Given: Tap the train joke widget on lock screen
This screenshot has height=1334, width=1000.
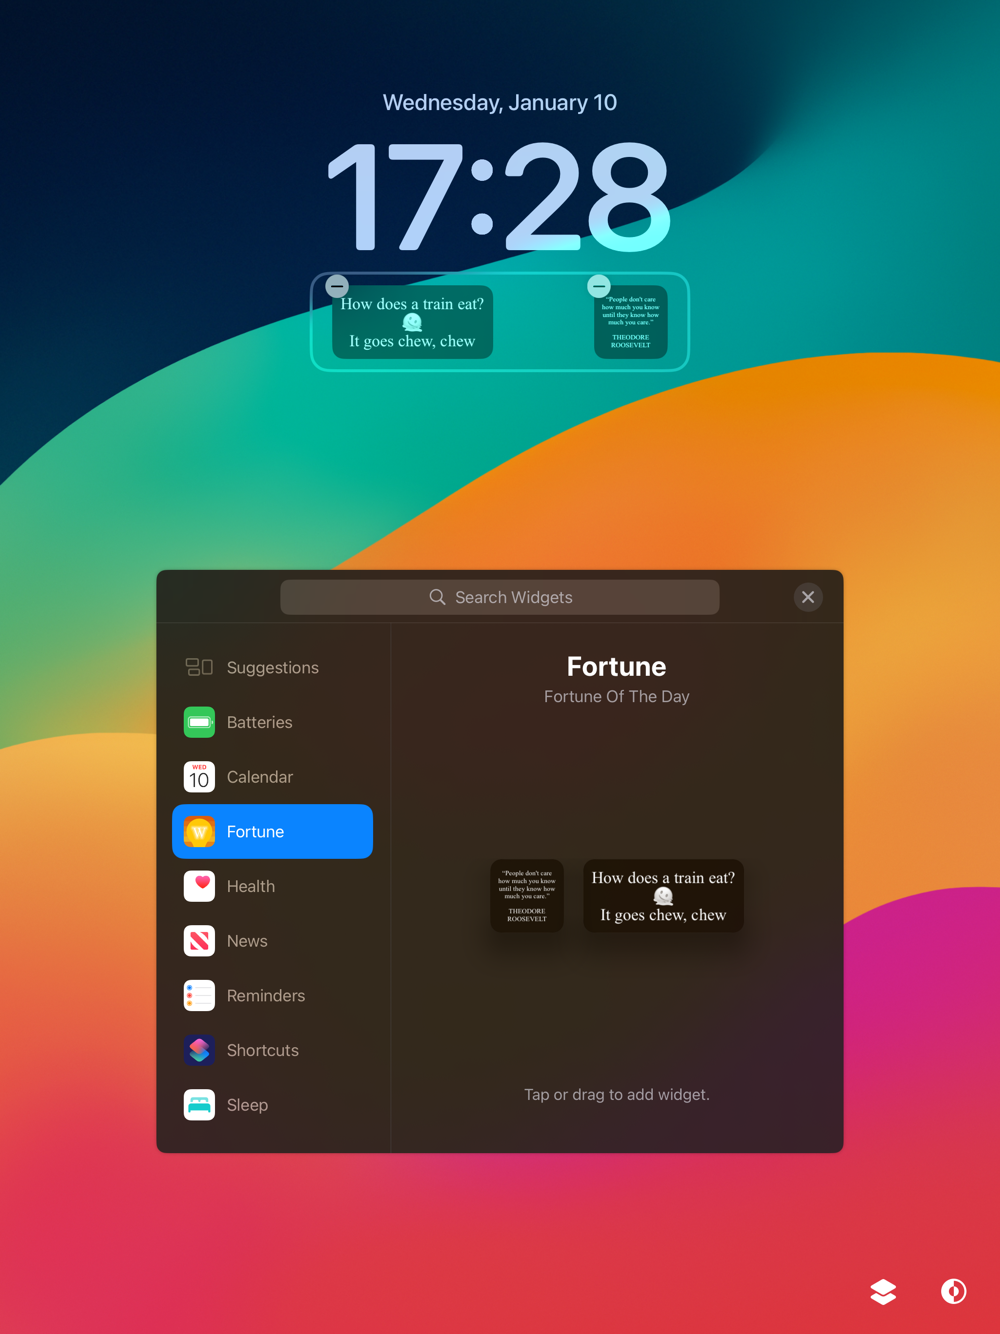Looking at the screenshot, I should [412, 322].
